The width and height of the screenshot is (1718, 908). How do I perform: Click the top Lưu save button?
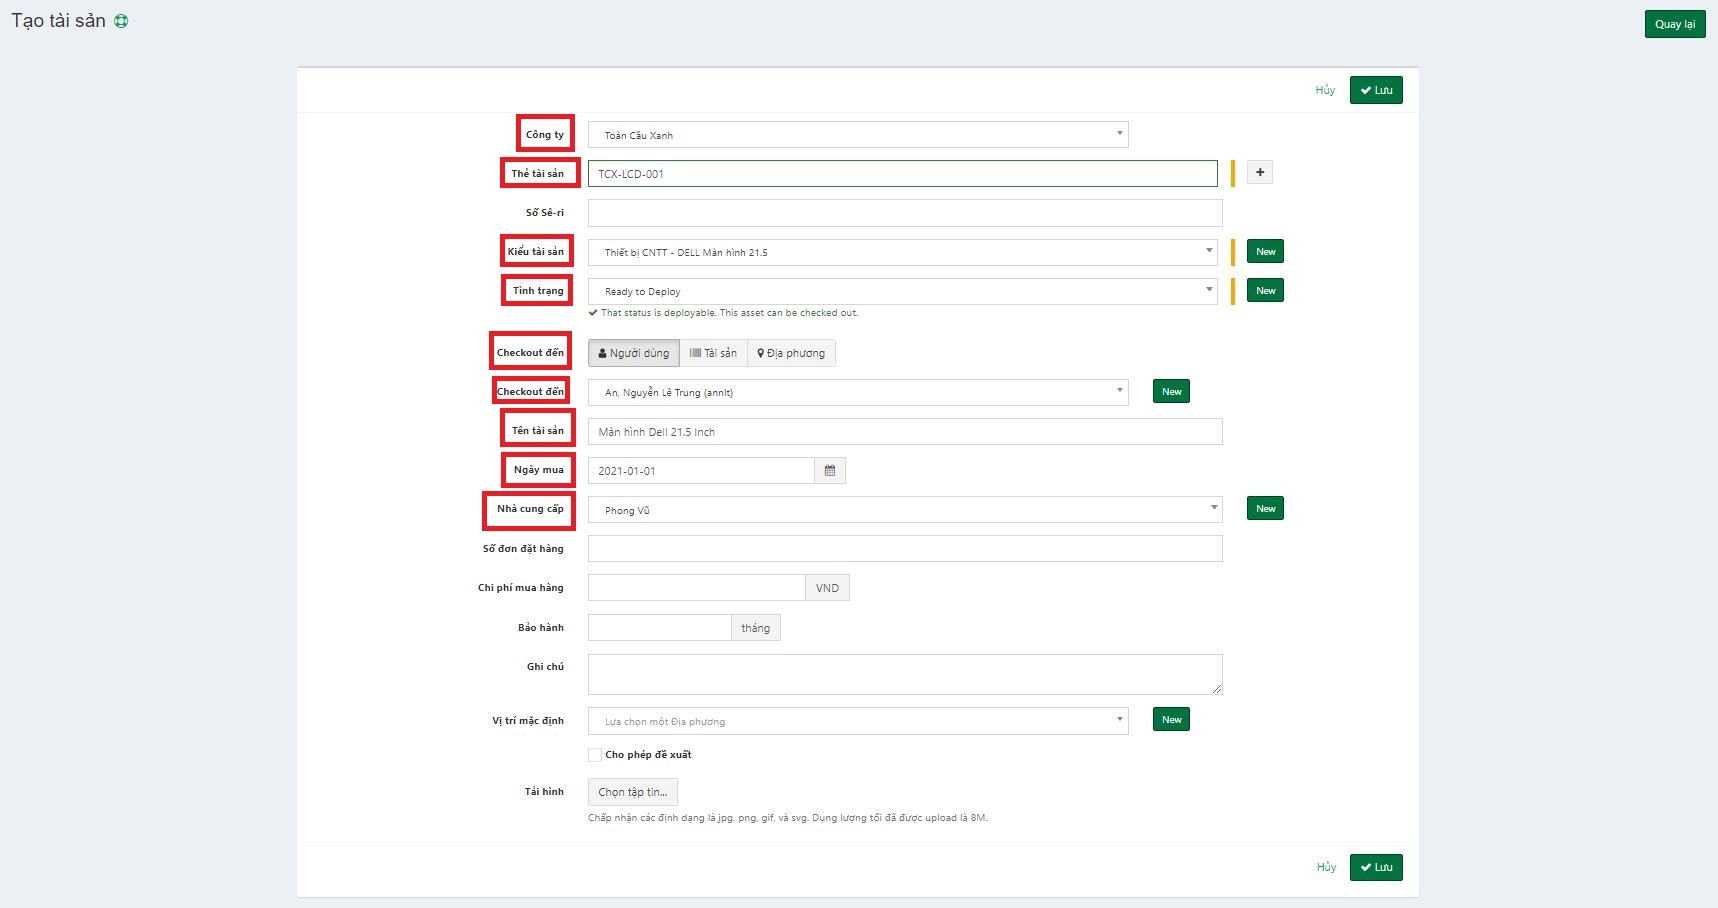[1375, 90]
